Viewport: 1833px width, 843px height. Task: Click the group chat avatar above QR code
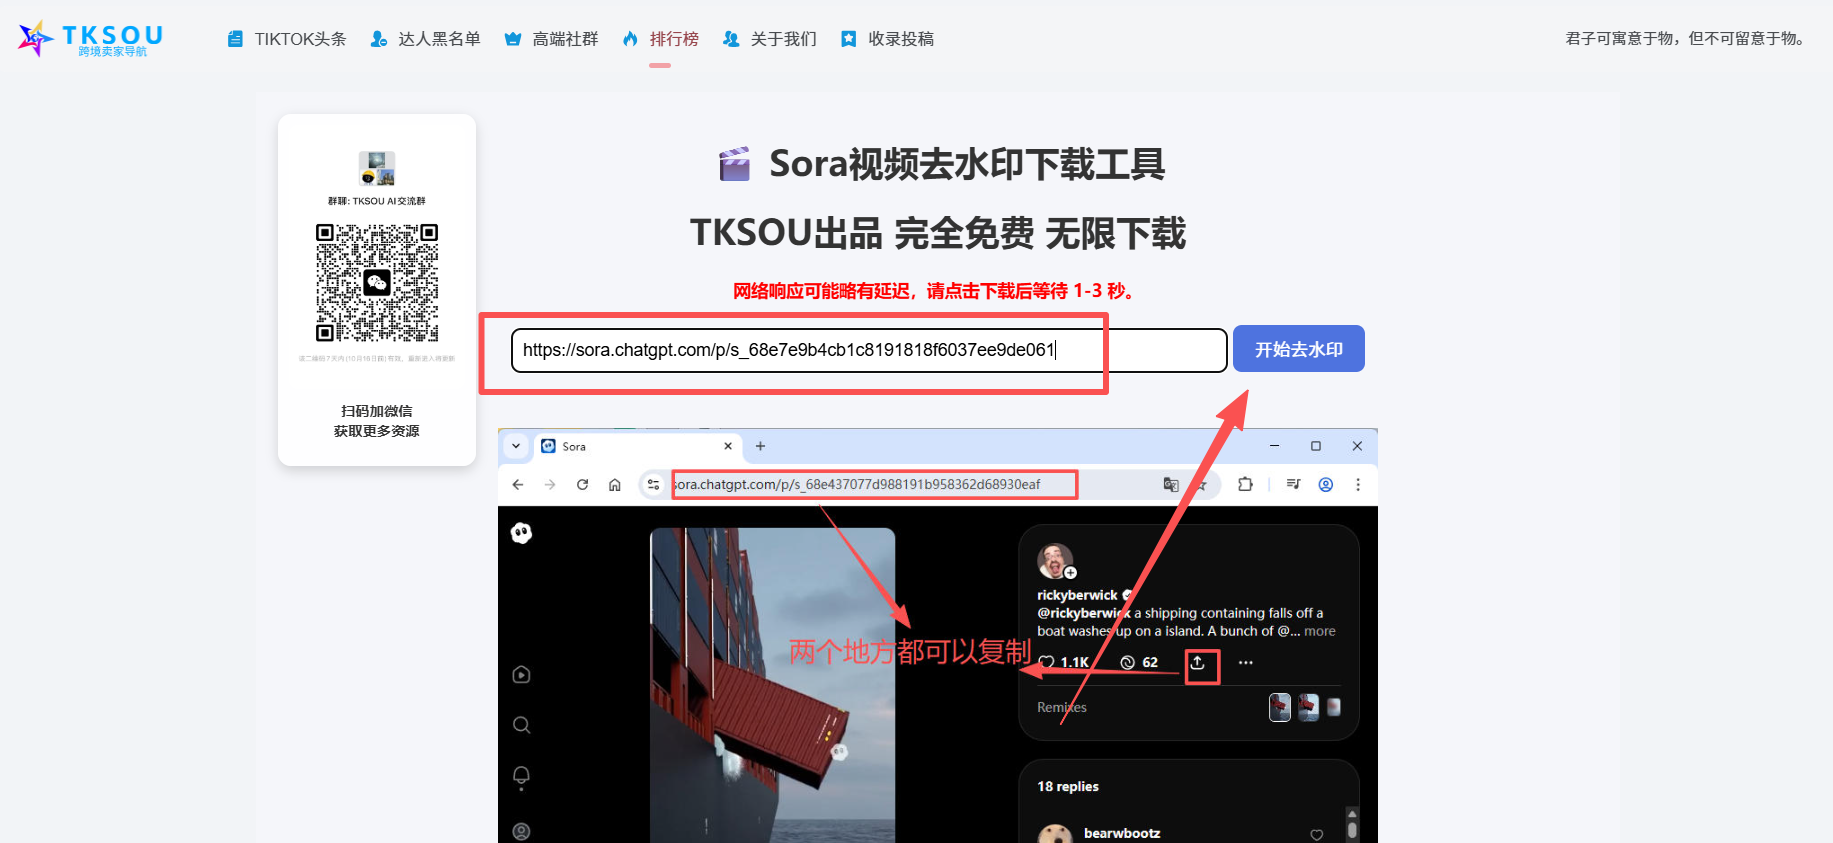coord(377,168)
